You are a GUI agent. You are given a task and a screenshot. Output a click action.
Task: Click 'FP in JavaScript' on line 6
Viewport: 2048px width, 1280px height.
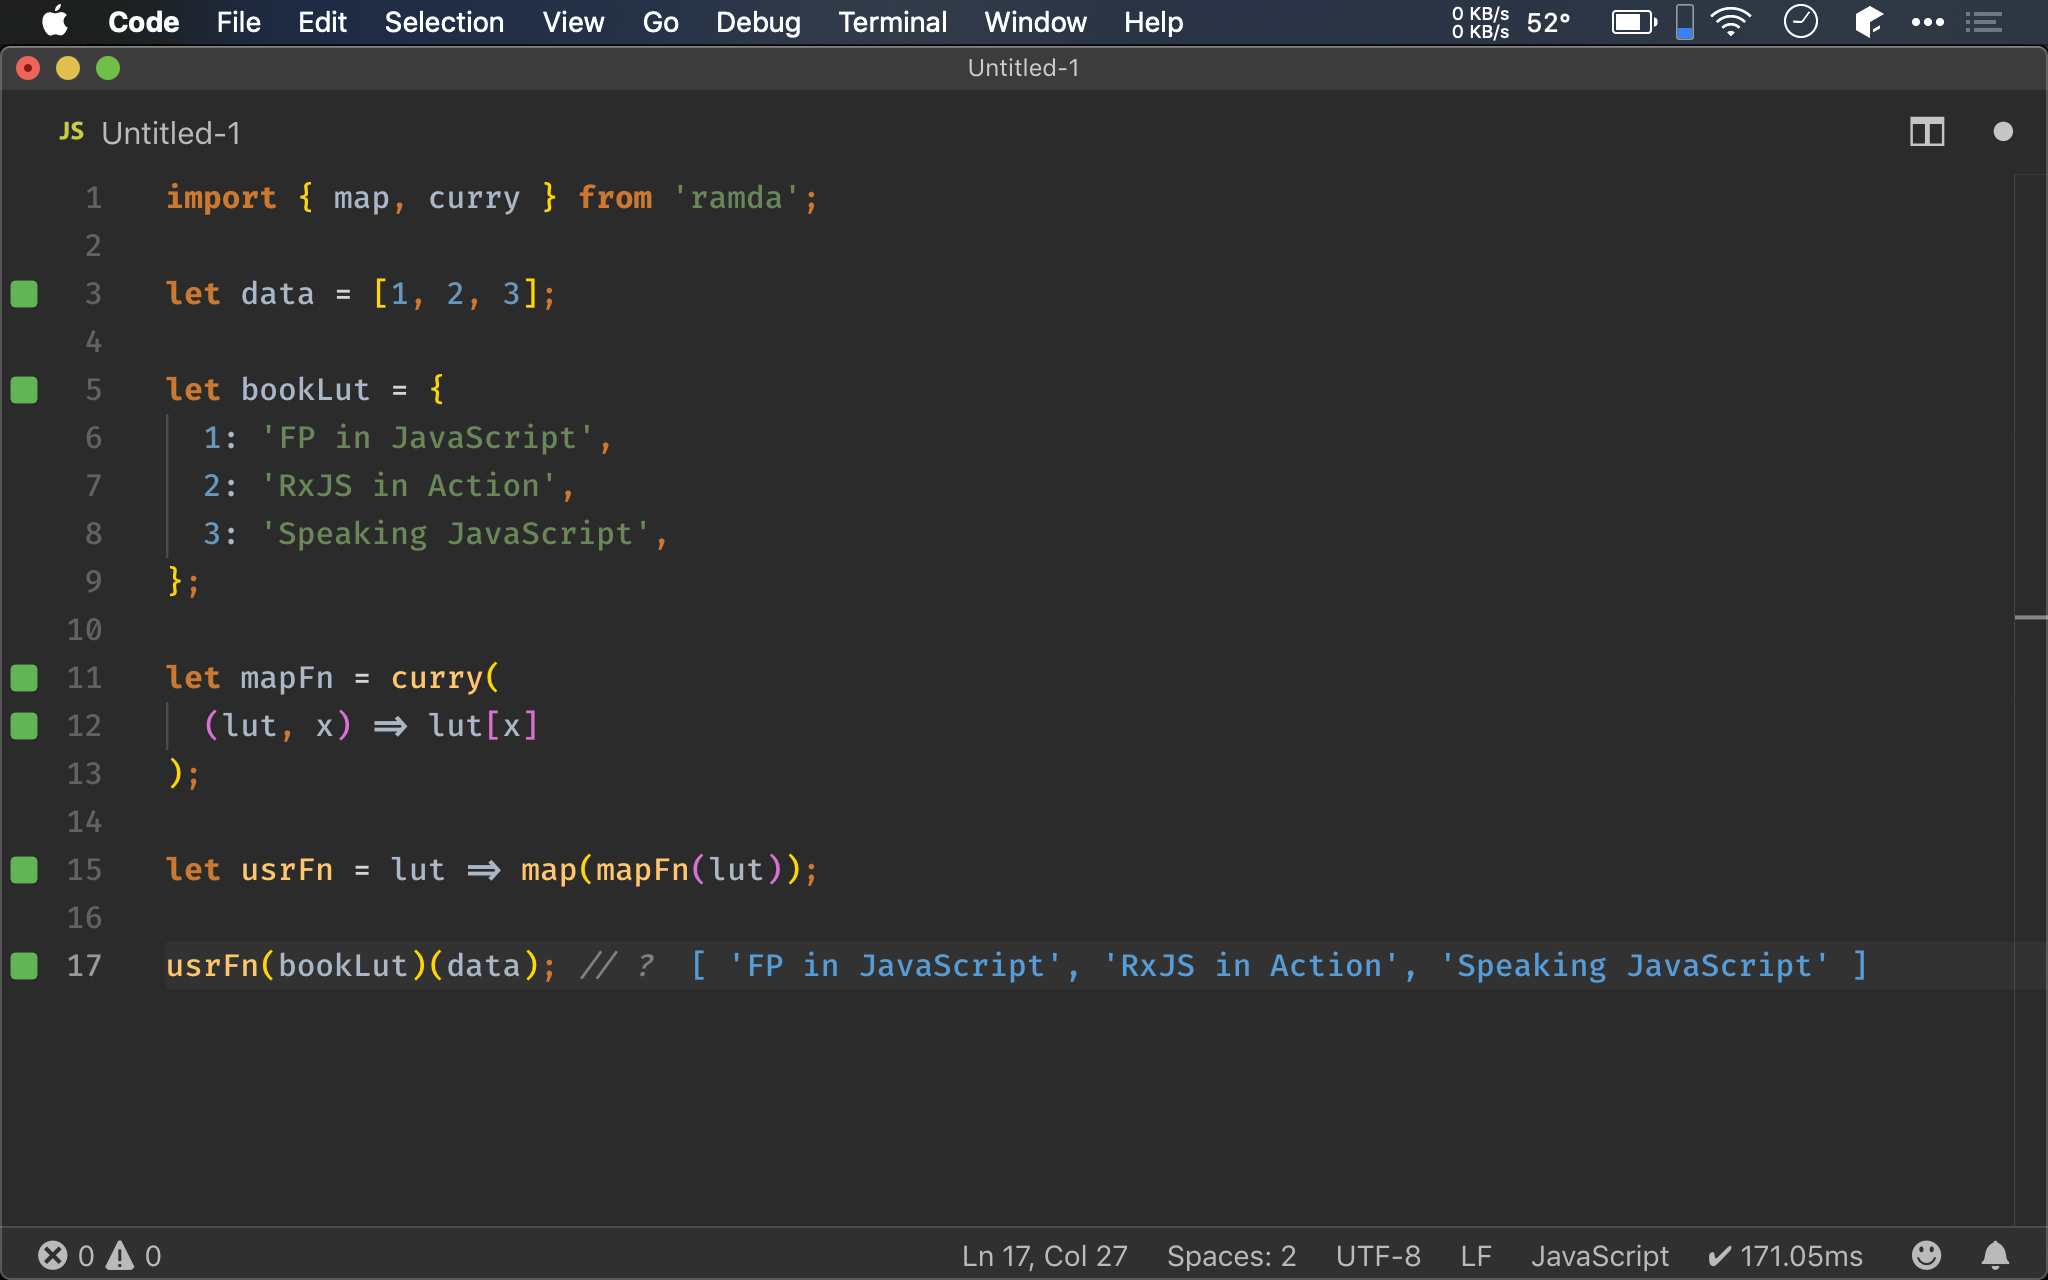(427, 438)
